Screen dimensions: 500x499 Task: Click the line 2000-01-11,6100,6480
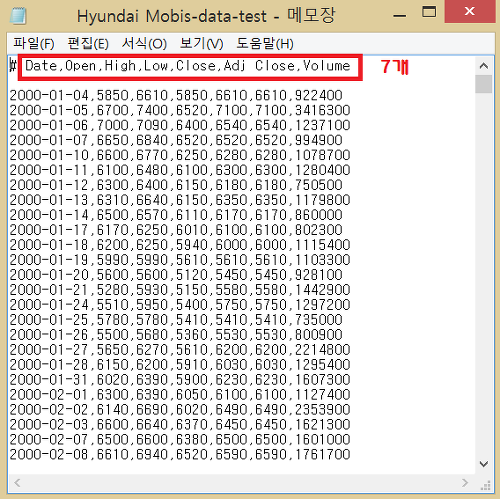180,170
